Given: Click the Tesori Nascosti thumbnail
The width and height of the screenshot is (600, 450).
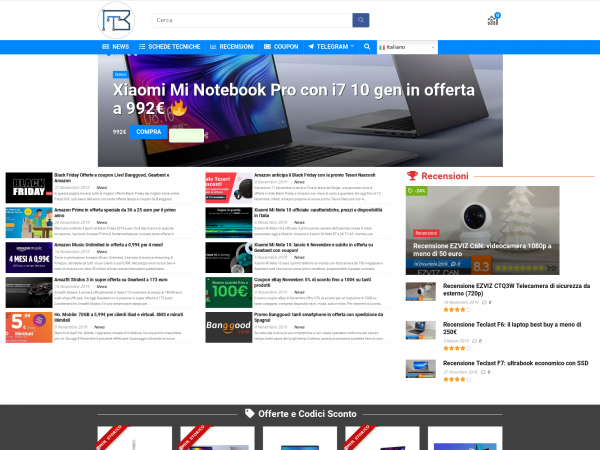Looking at the screenshot, I should click(x=229, y=188).
